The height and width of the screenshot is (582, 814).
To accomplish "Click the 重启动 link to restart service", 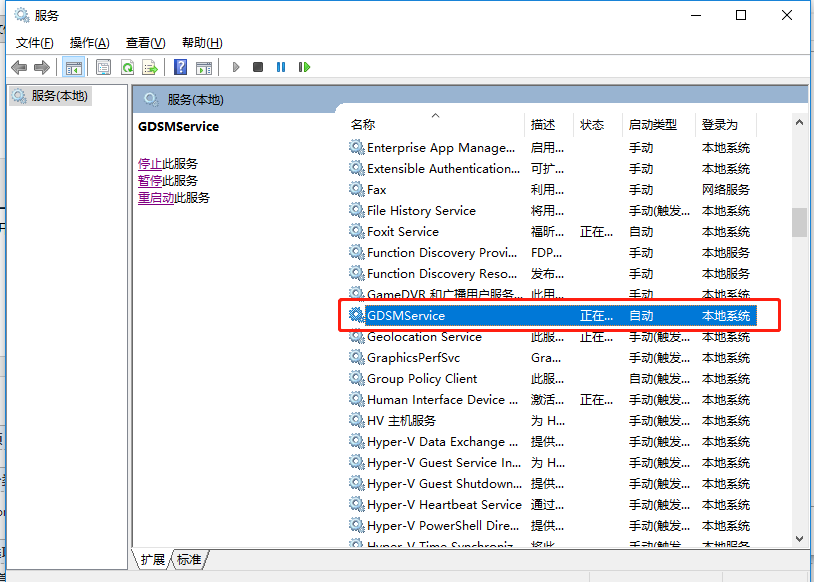I will pos(156,198).
